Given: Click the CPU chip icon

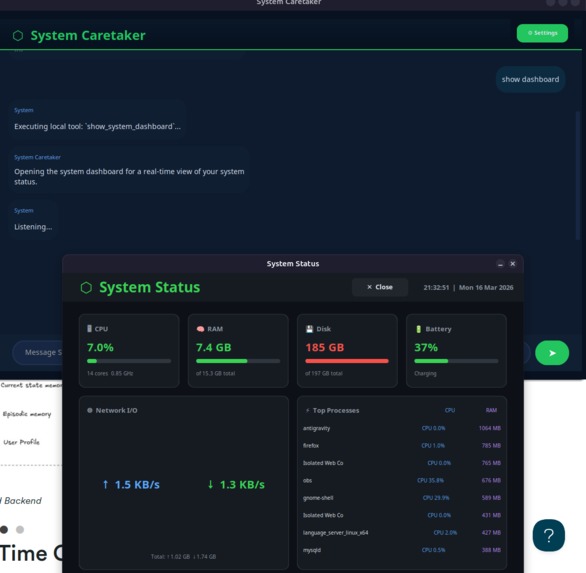Looking at the screenshot, I should 89,329.
